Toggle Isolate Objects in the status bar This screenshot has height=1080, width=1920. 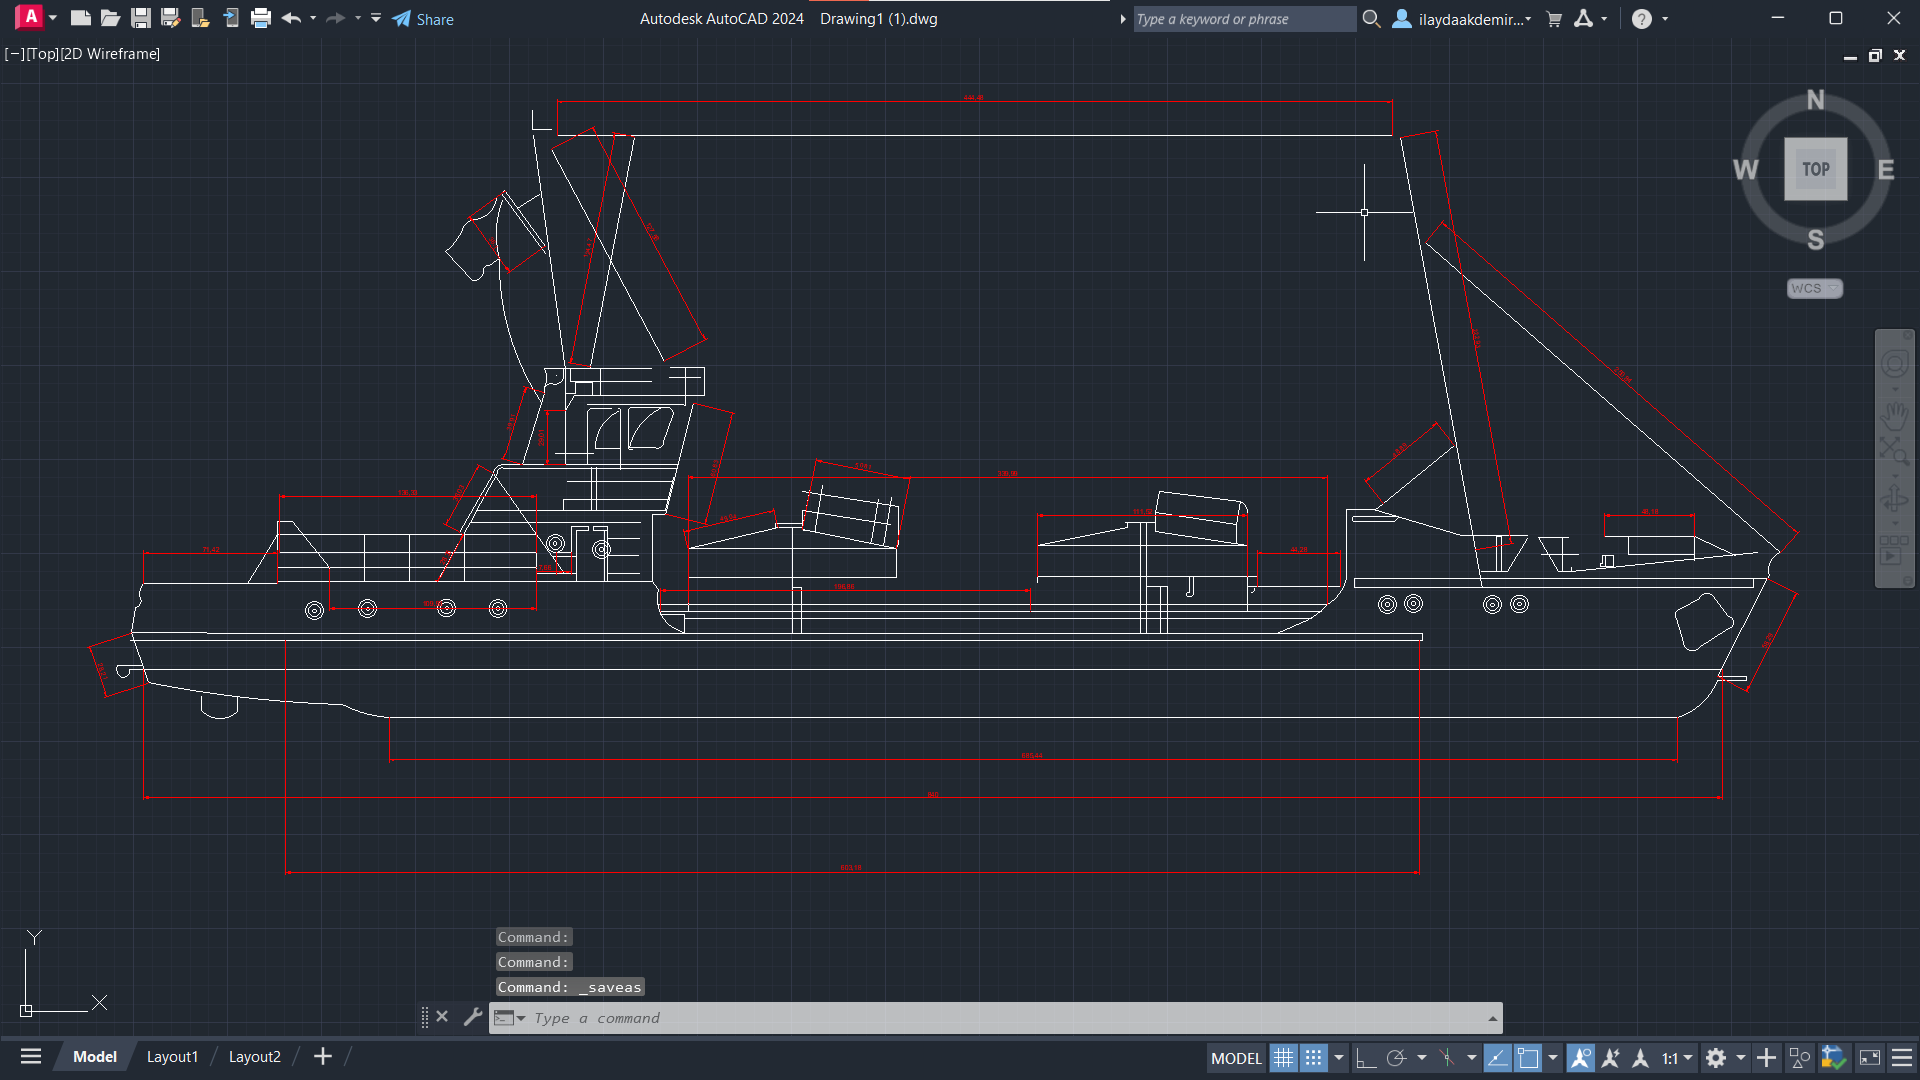[x=1799, y=1057]
